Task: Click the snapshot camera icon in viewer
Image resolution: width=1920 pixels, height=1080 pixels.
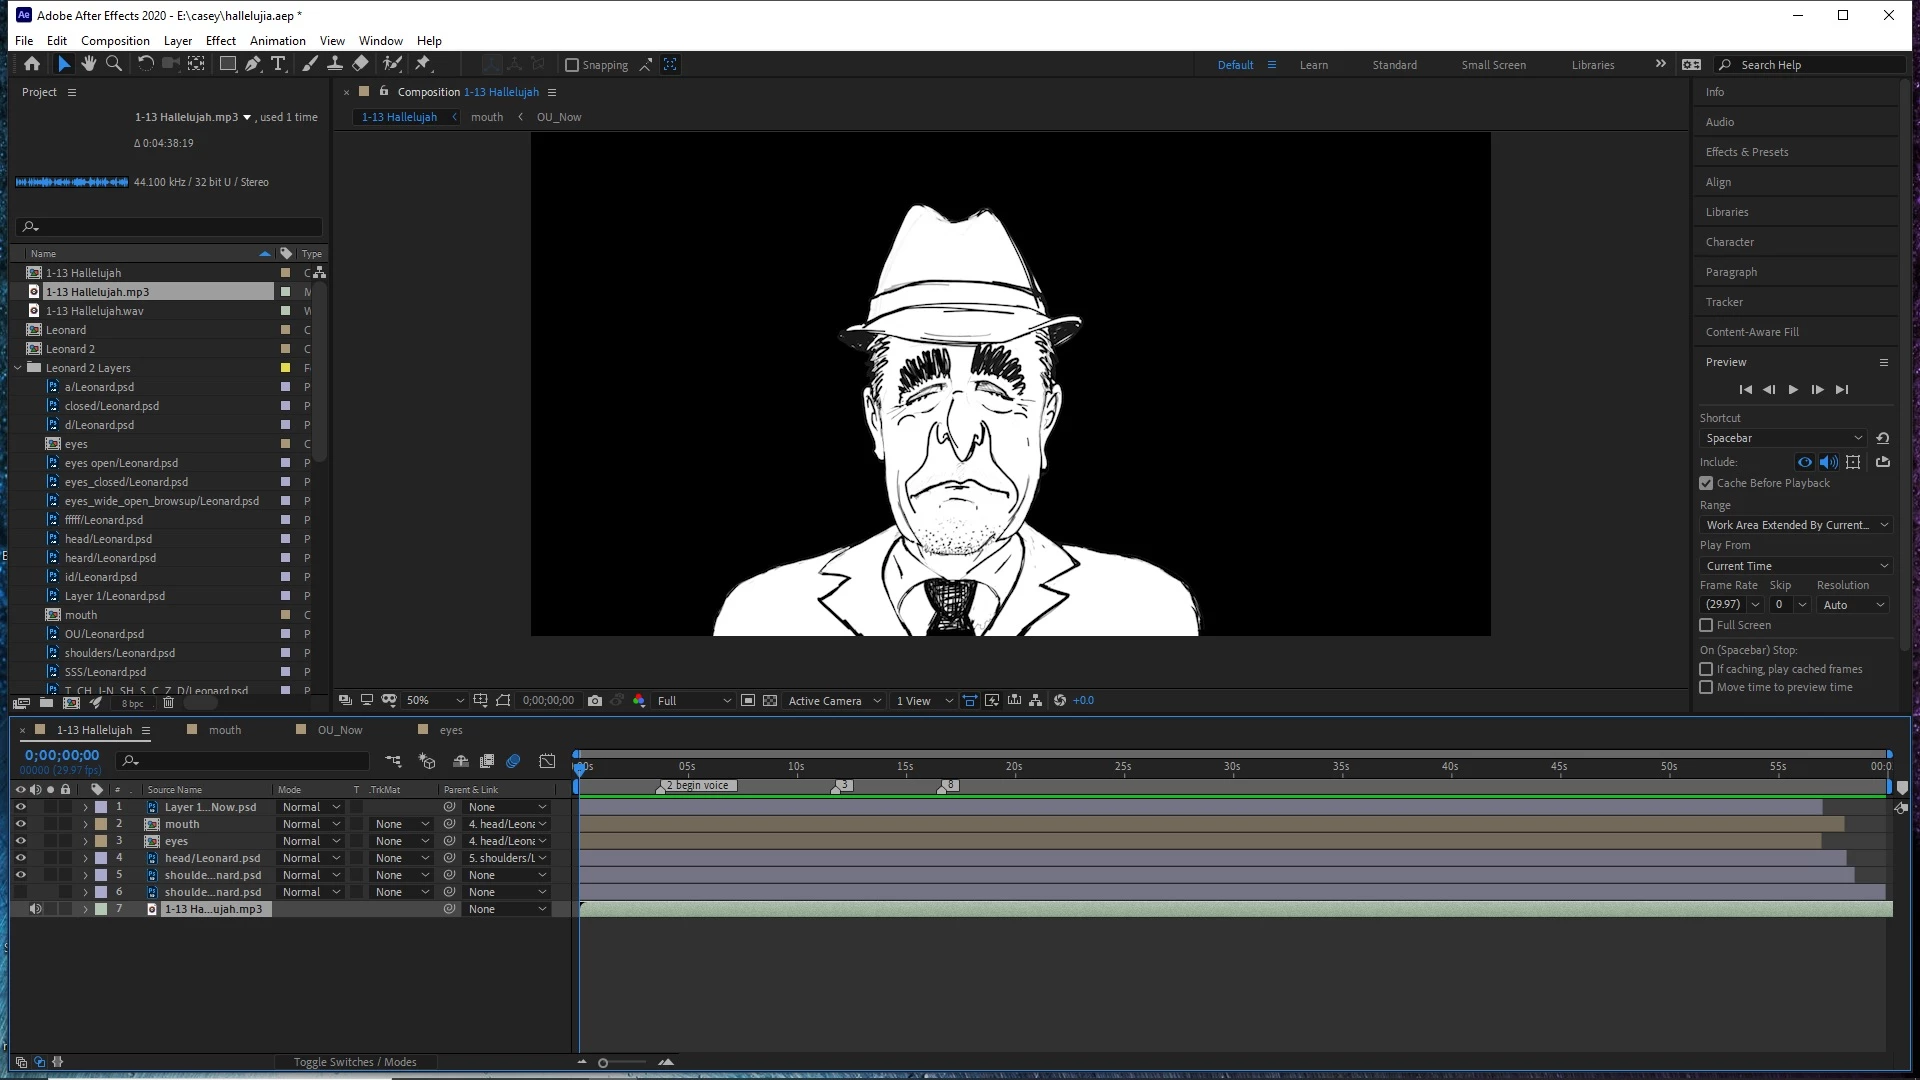Action: click(x=595, y=701)
